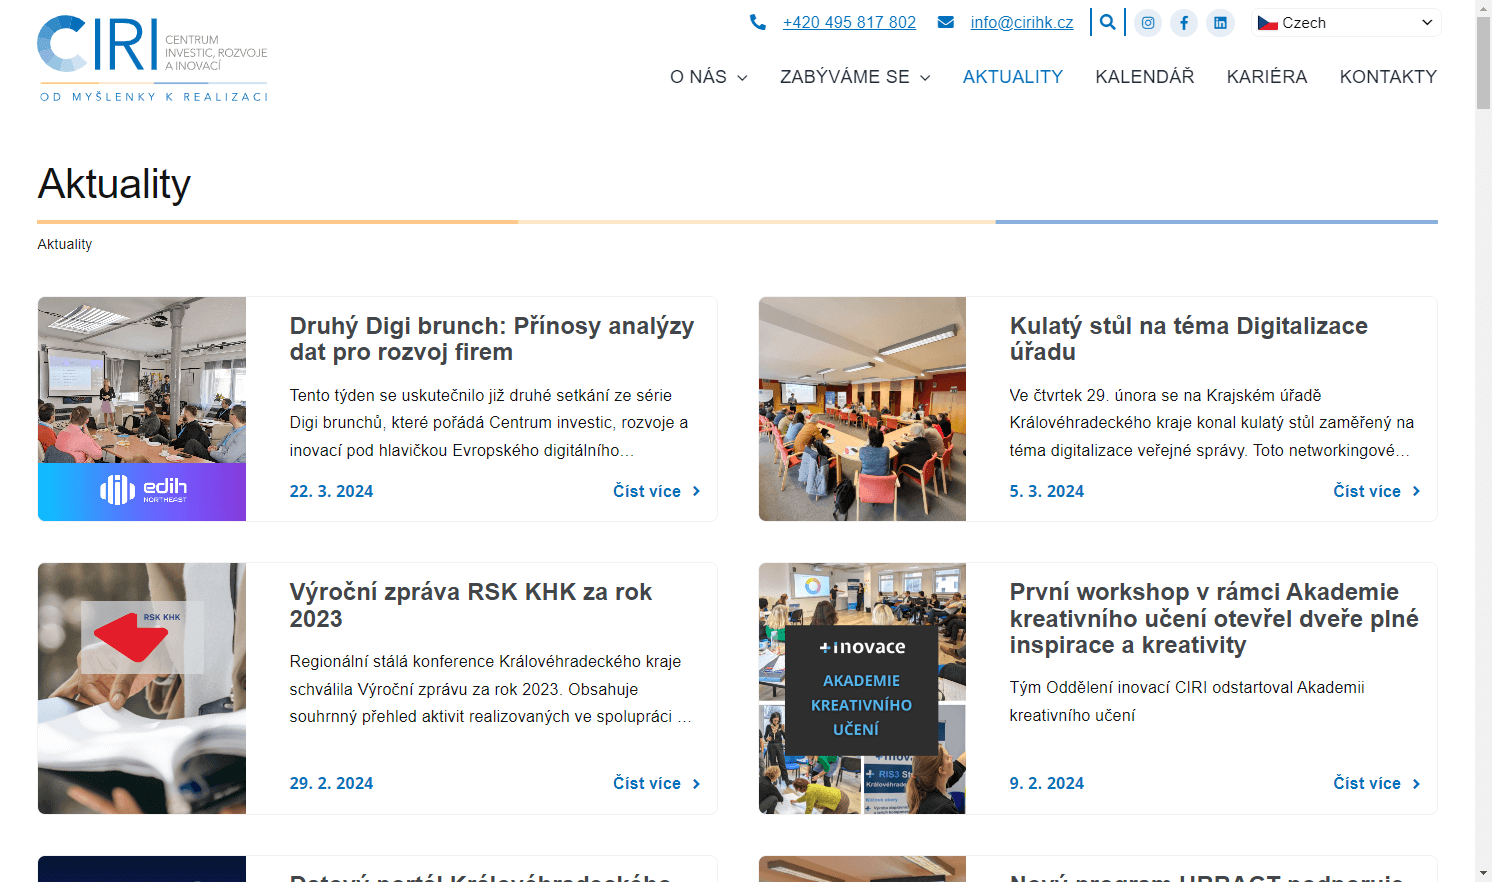Open the Czech language dropdown

pos(1346,22)
